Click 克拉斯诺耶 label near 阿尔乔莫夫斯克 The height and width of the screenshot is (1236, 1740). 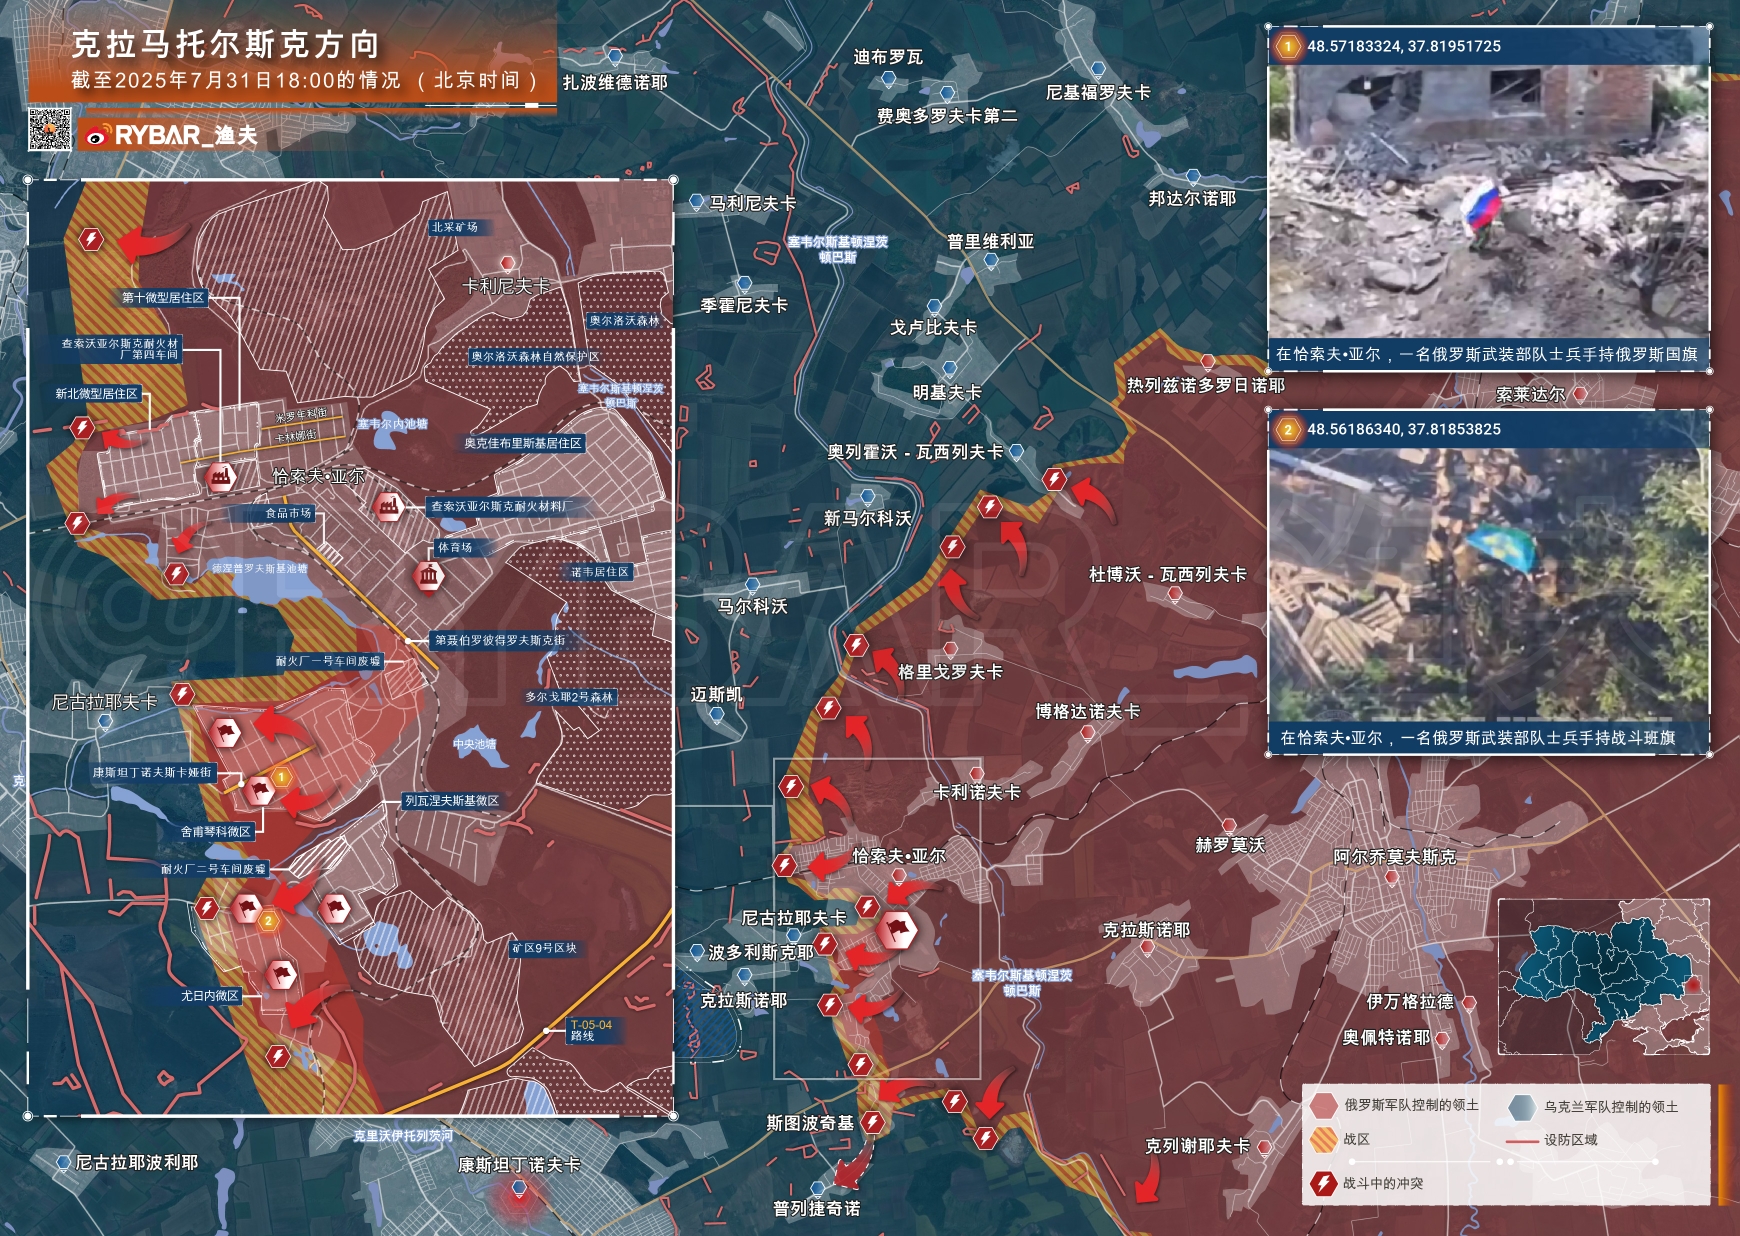click(x=1146, y=930)
